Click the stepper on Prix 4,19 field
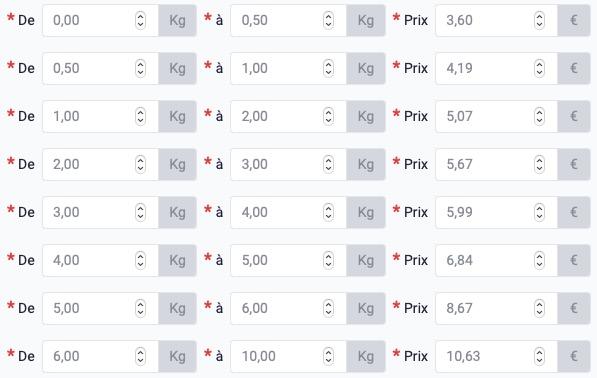The image size is (597, 378). tap(540, 69)
